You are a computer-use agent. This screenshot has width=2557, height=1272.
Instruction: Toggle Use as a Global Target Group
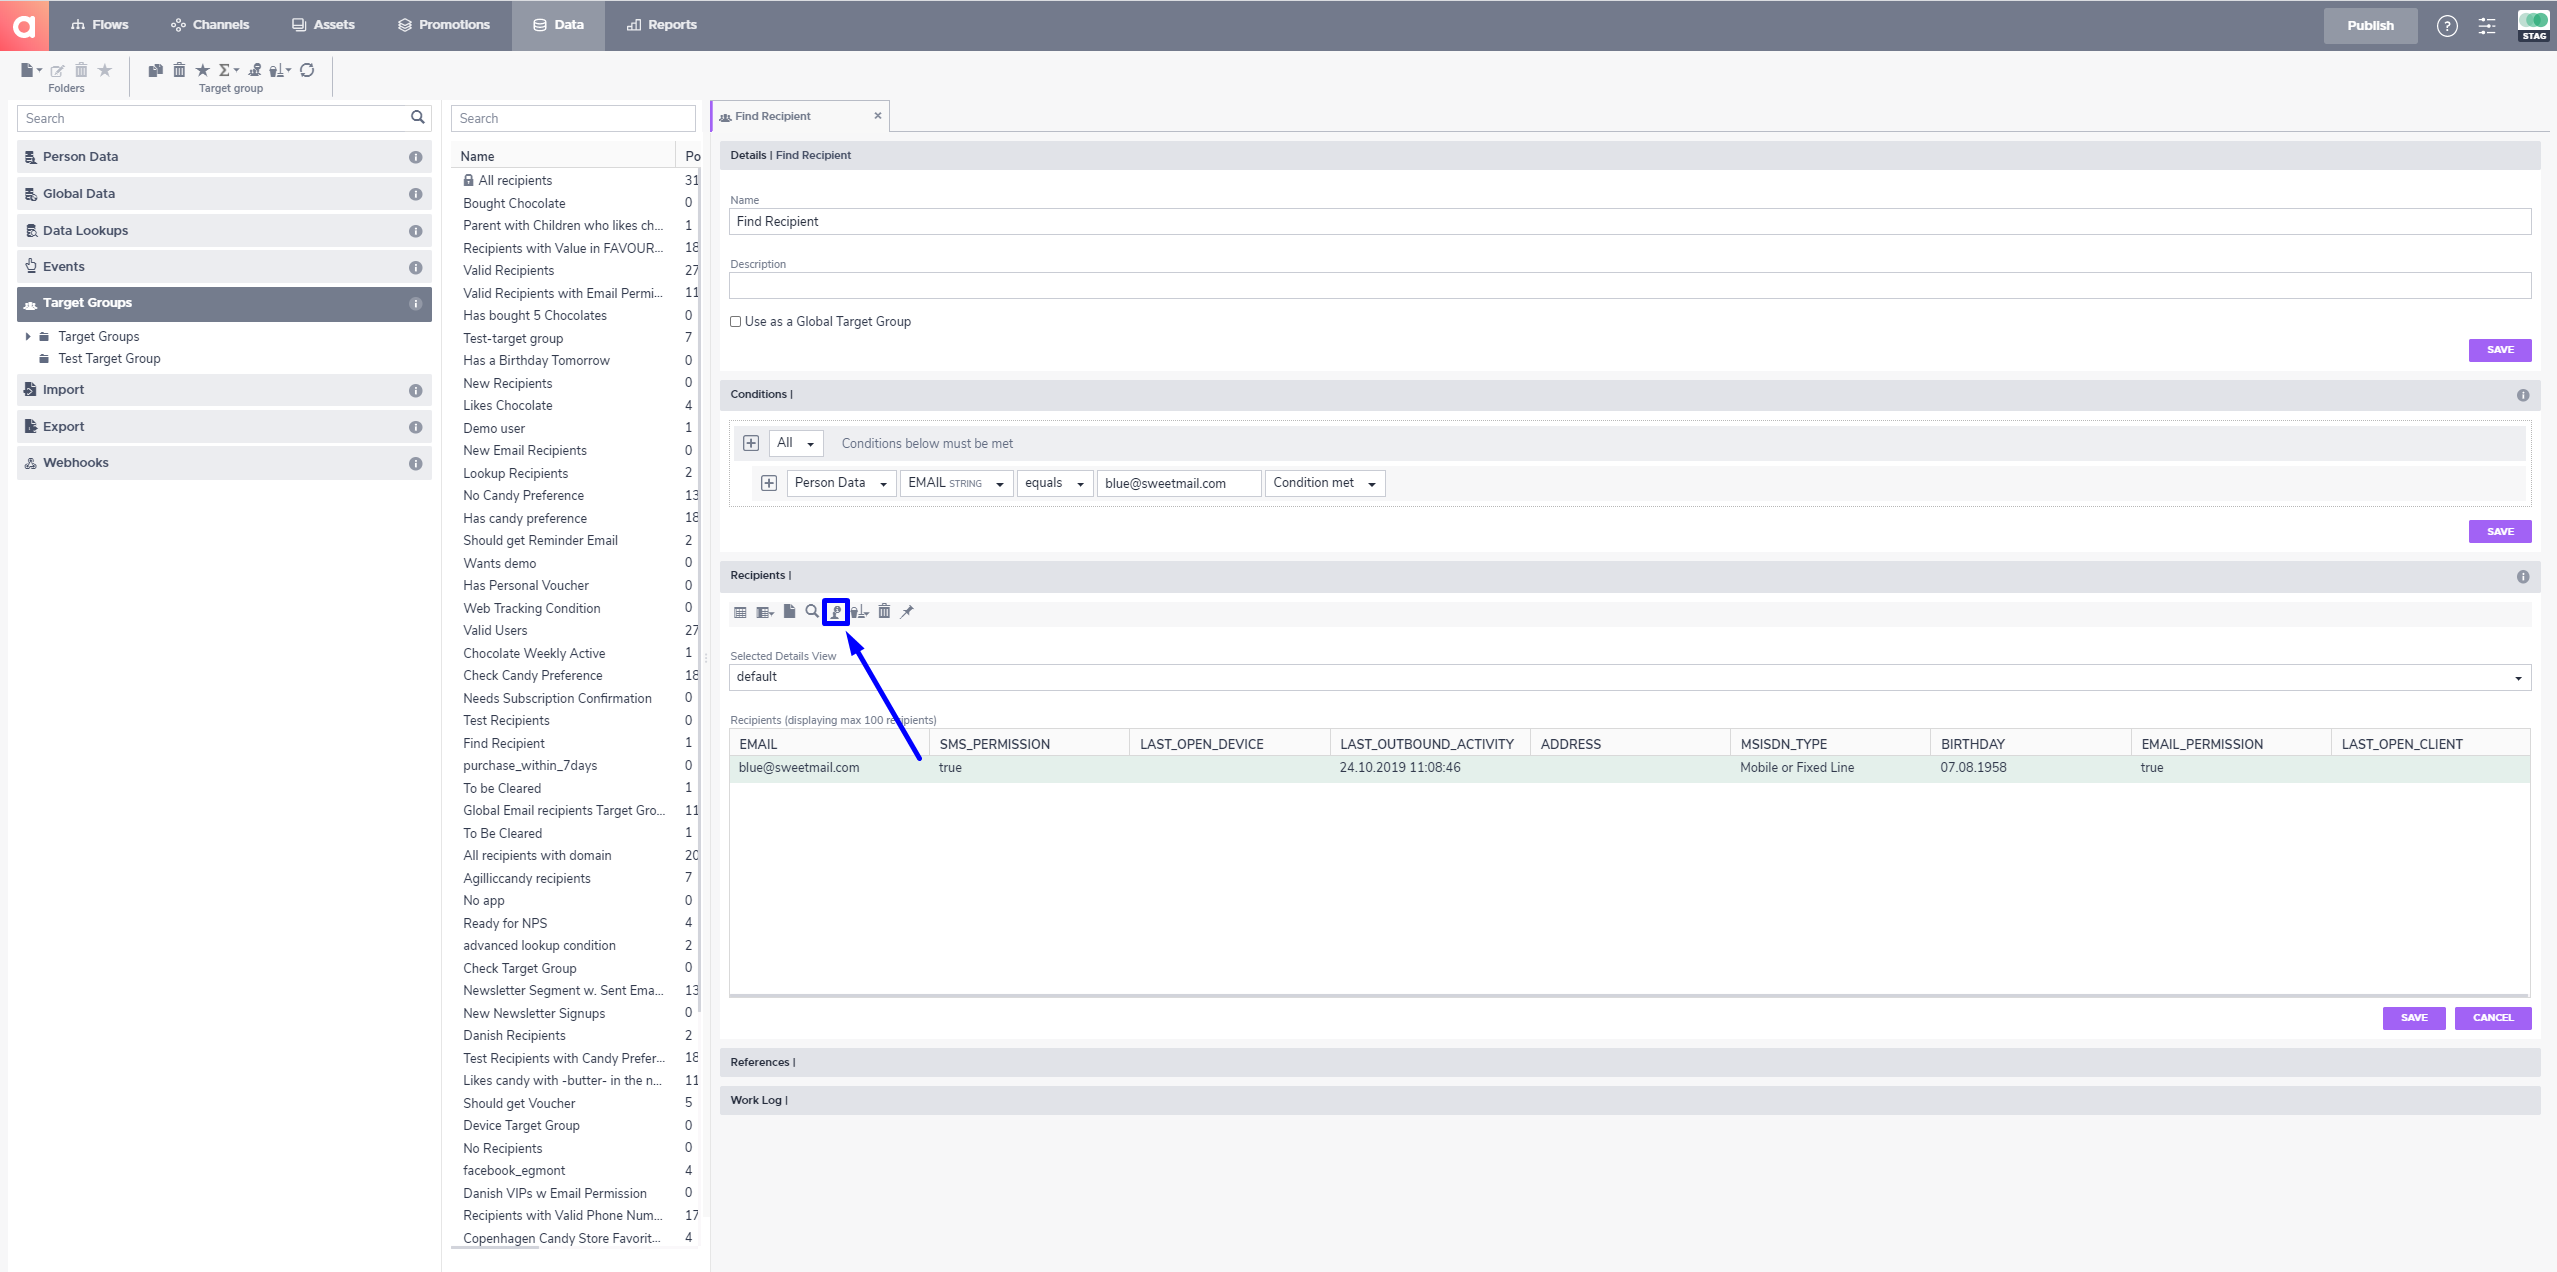click(x=736, y=322)
